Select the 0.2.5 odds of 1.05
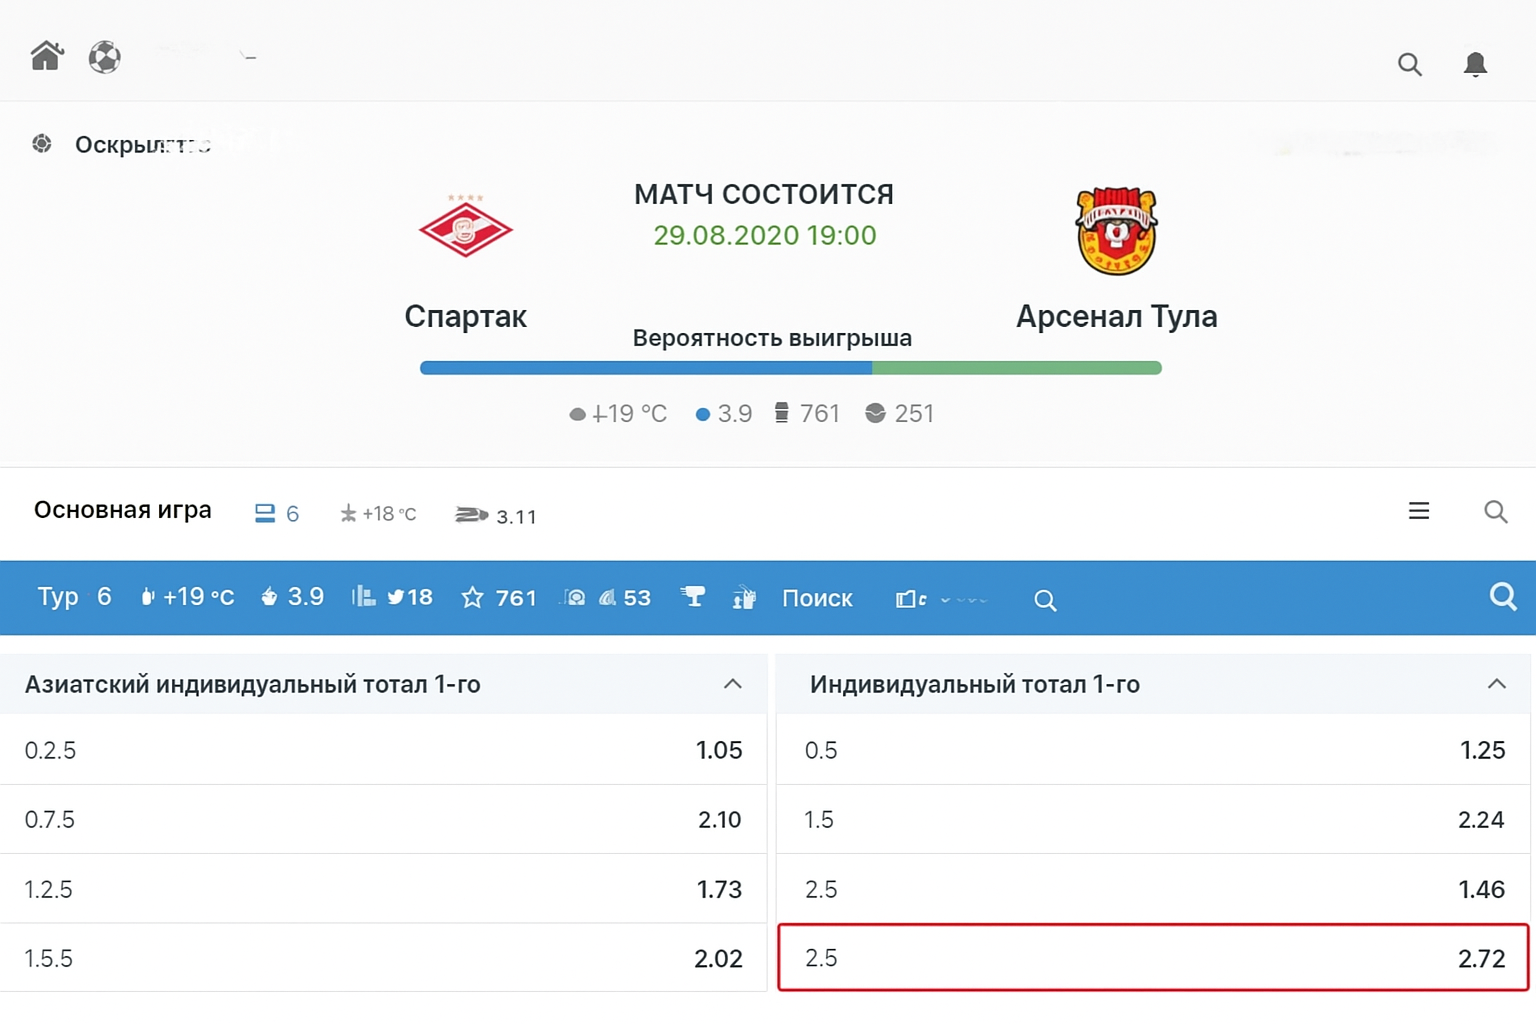This screenshot has height=1024, width=1536. pyautogui.click(x=385, y=749)
